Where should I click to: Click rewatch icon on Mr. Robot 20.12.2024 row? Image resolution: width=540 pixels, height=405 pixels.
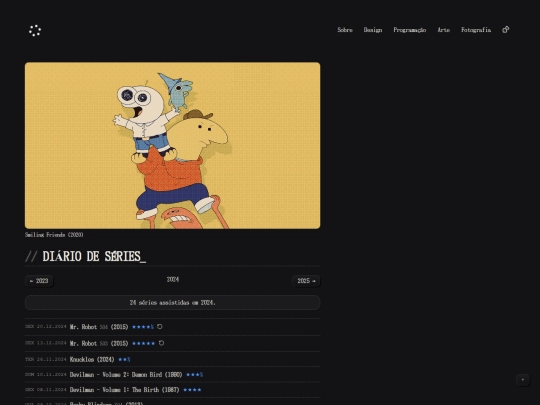(x=159, y=326)
